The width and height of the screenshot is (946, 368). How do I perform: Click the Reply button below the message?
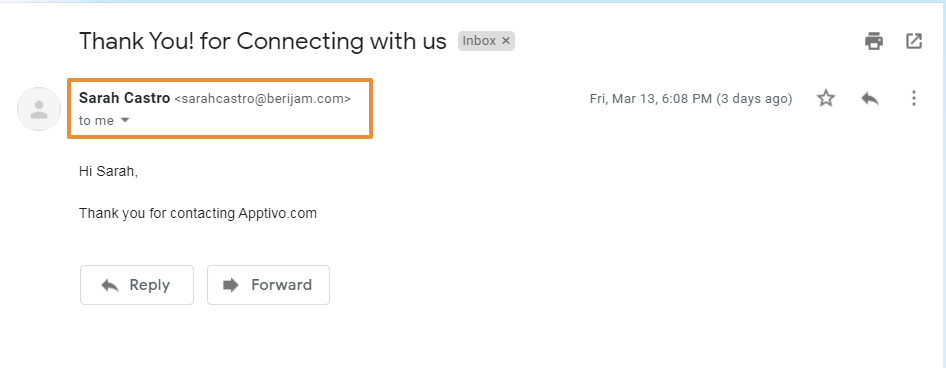pos(137,285)
